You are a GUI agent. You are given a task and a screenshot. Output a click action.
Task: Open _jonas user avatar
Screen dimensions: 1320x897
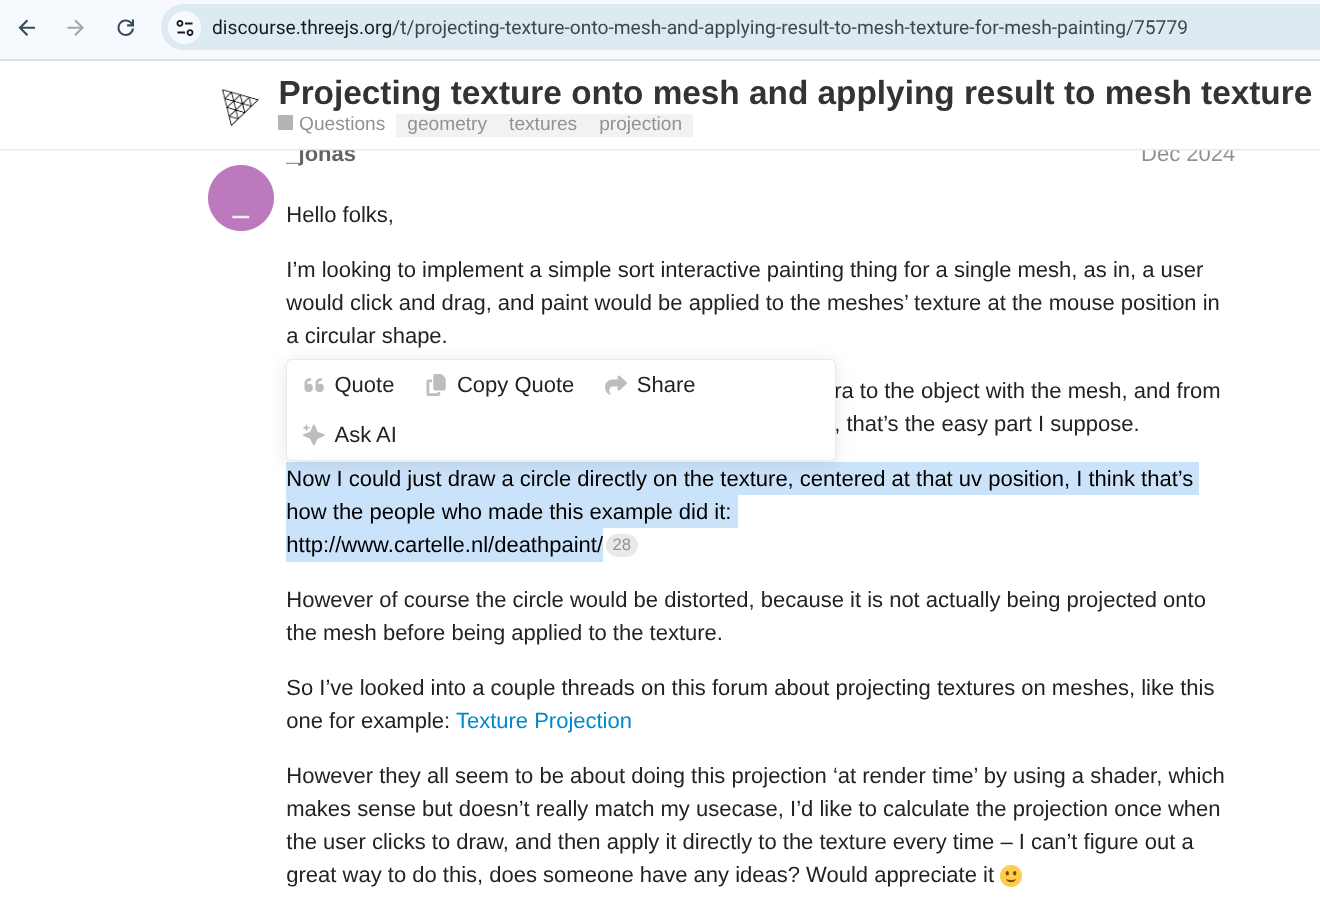241,198
